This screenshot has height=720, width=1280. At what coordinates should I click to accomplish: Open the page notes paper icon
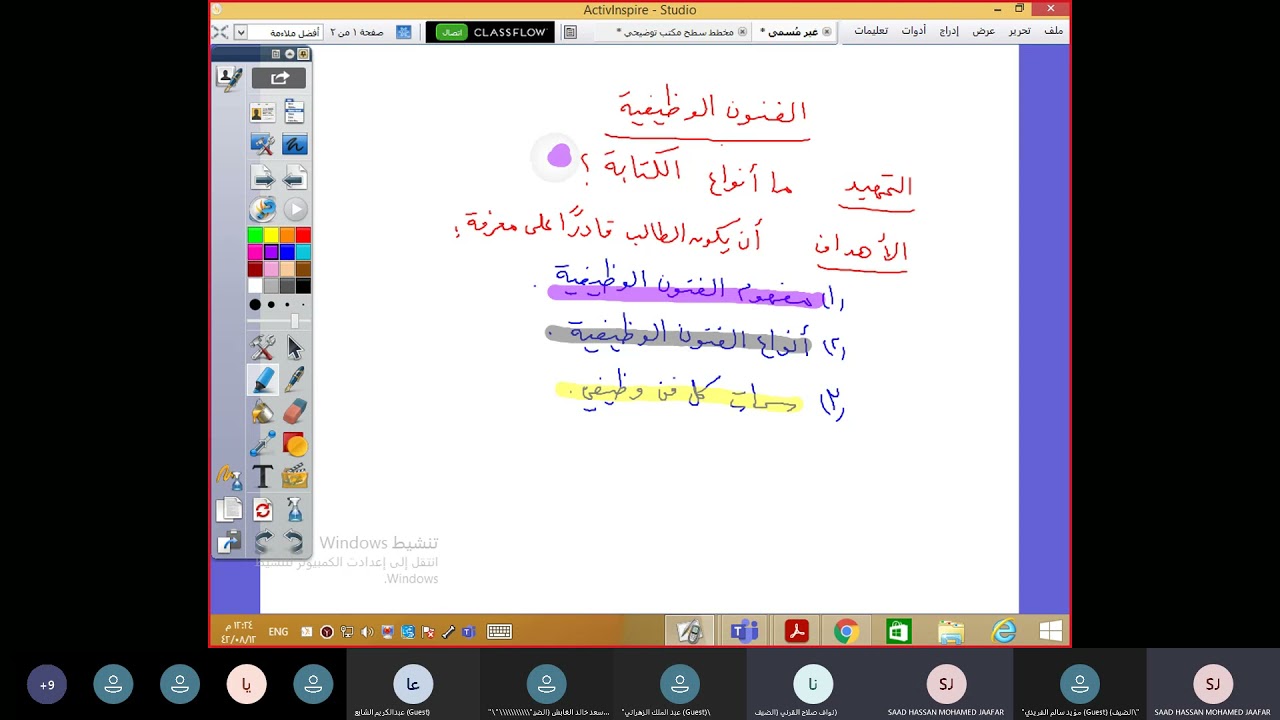click(229, 510)
